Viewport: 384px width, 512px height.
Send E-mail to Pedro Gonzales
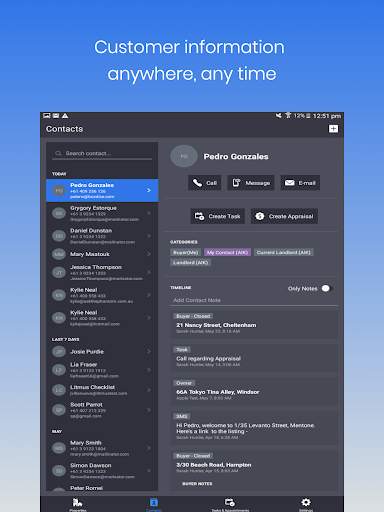pos(300,183)
